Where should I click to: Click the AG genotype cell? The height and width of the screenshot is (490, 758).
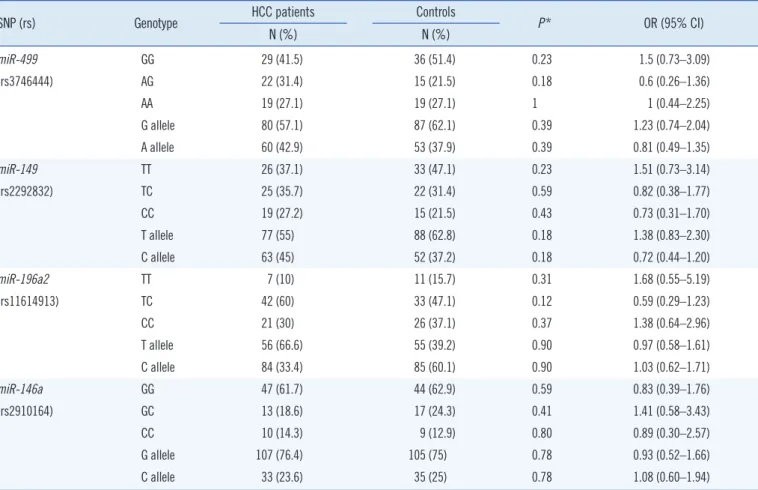click(147, 82)
